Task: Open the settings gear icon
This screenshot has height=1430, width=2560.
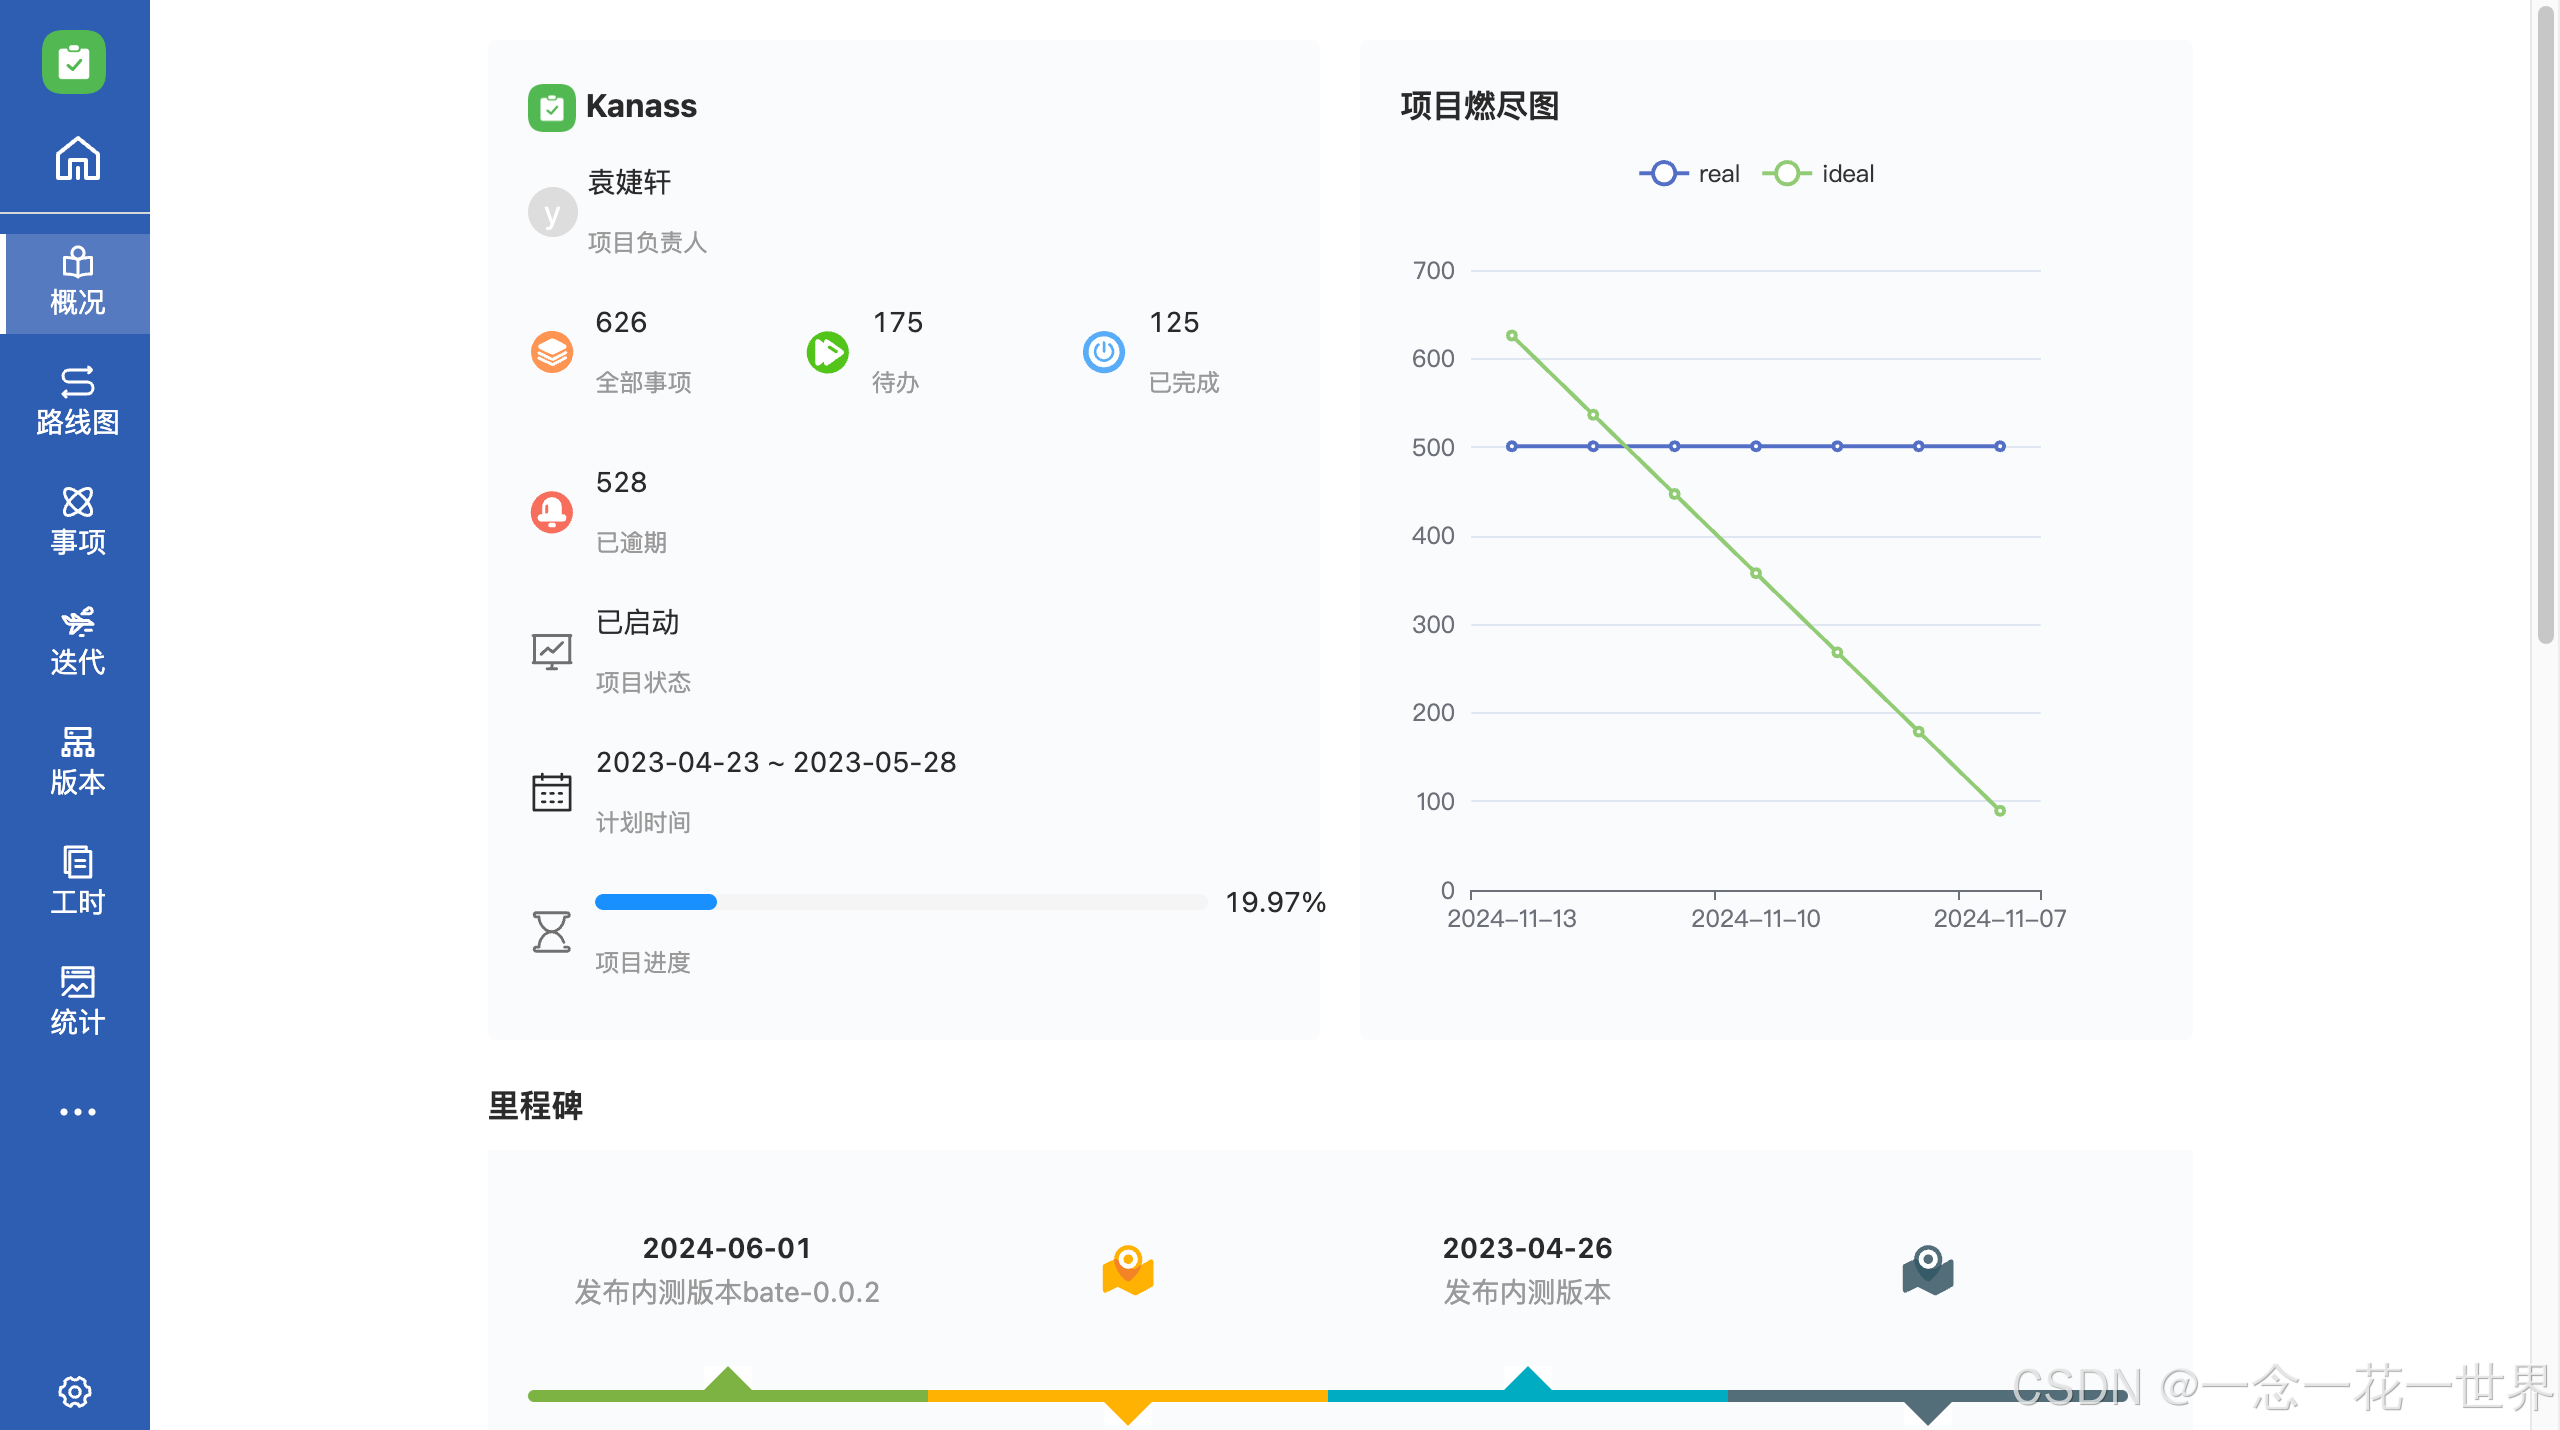Action: (x=75, y=1391)
